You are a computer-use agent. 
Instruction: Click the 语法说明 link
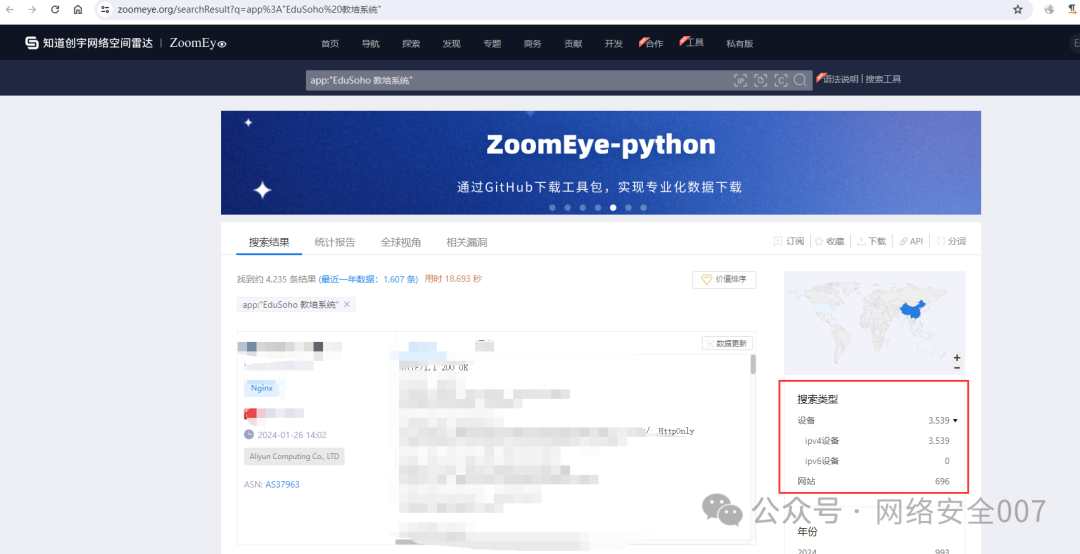[840, 79]
